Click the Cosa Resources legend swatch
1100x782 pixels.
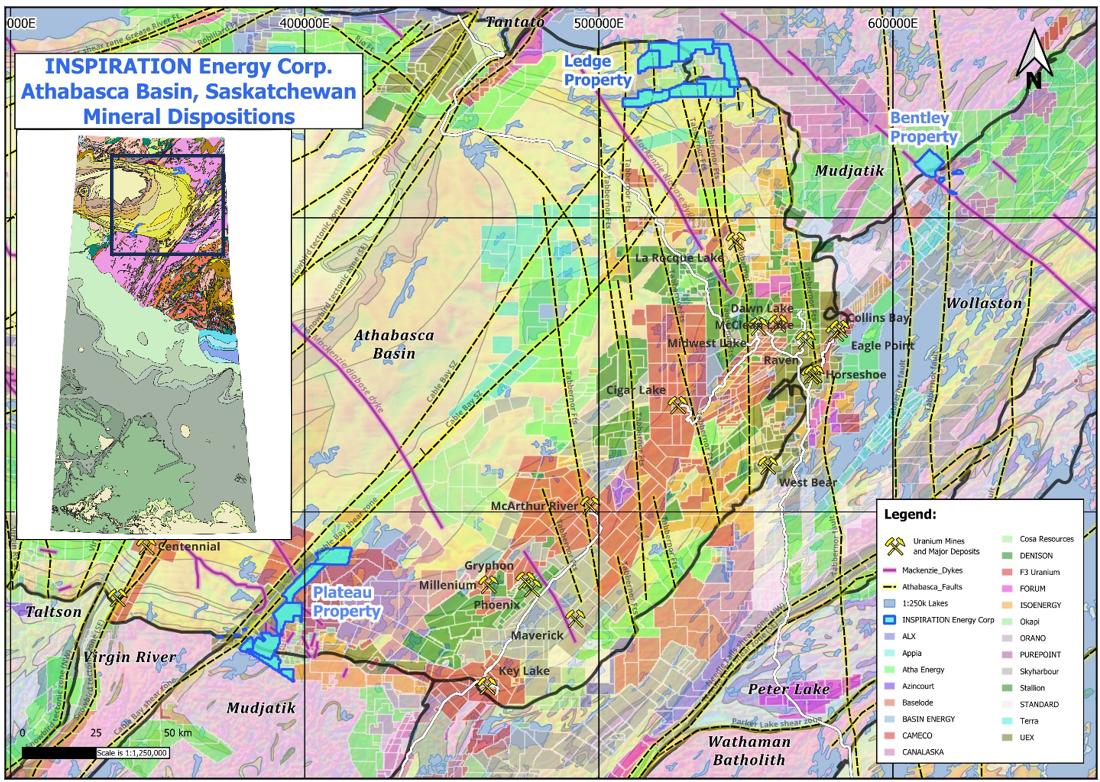1007,539
